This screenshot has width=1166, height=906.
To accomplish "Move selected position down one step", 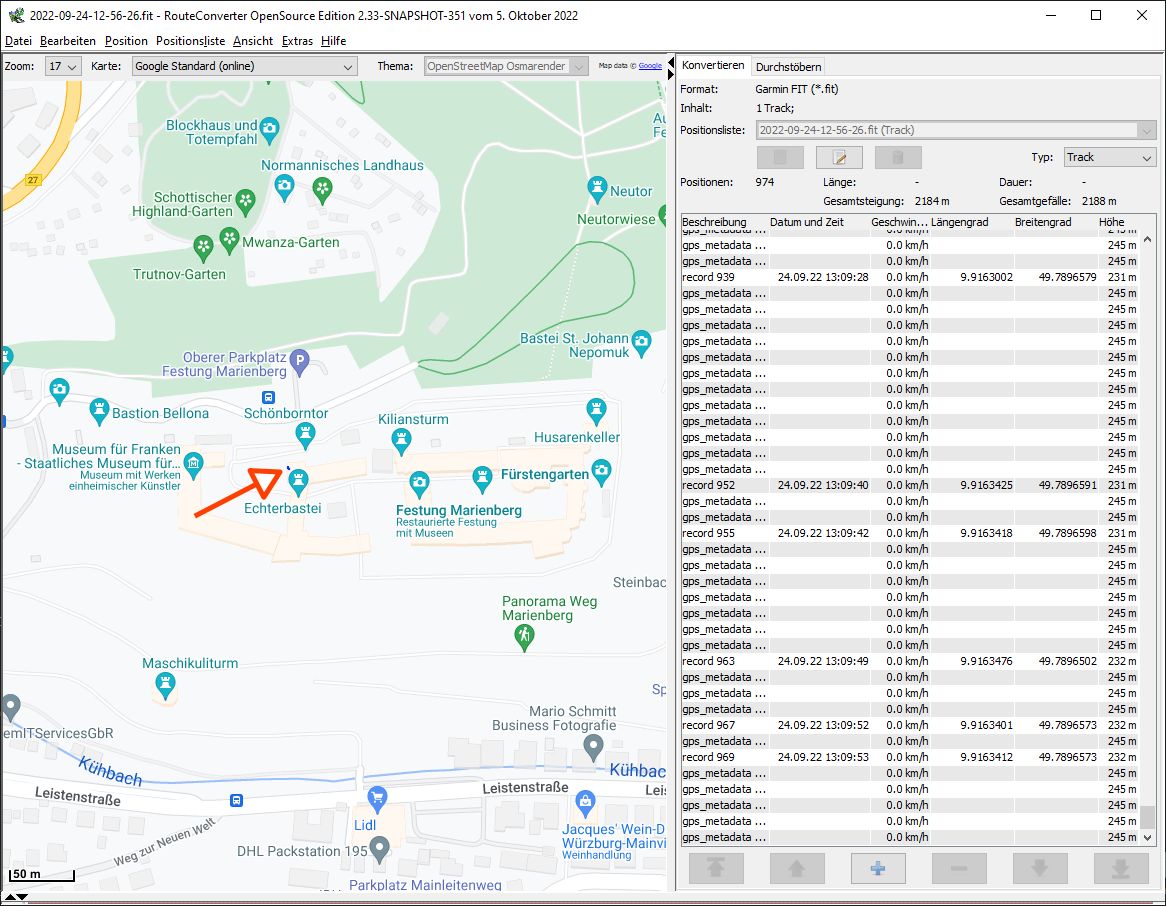I will [x=1040, y=868].
